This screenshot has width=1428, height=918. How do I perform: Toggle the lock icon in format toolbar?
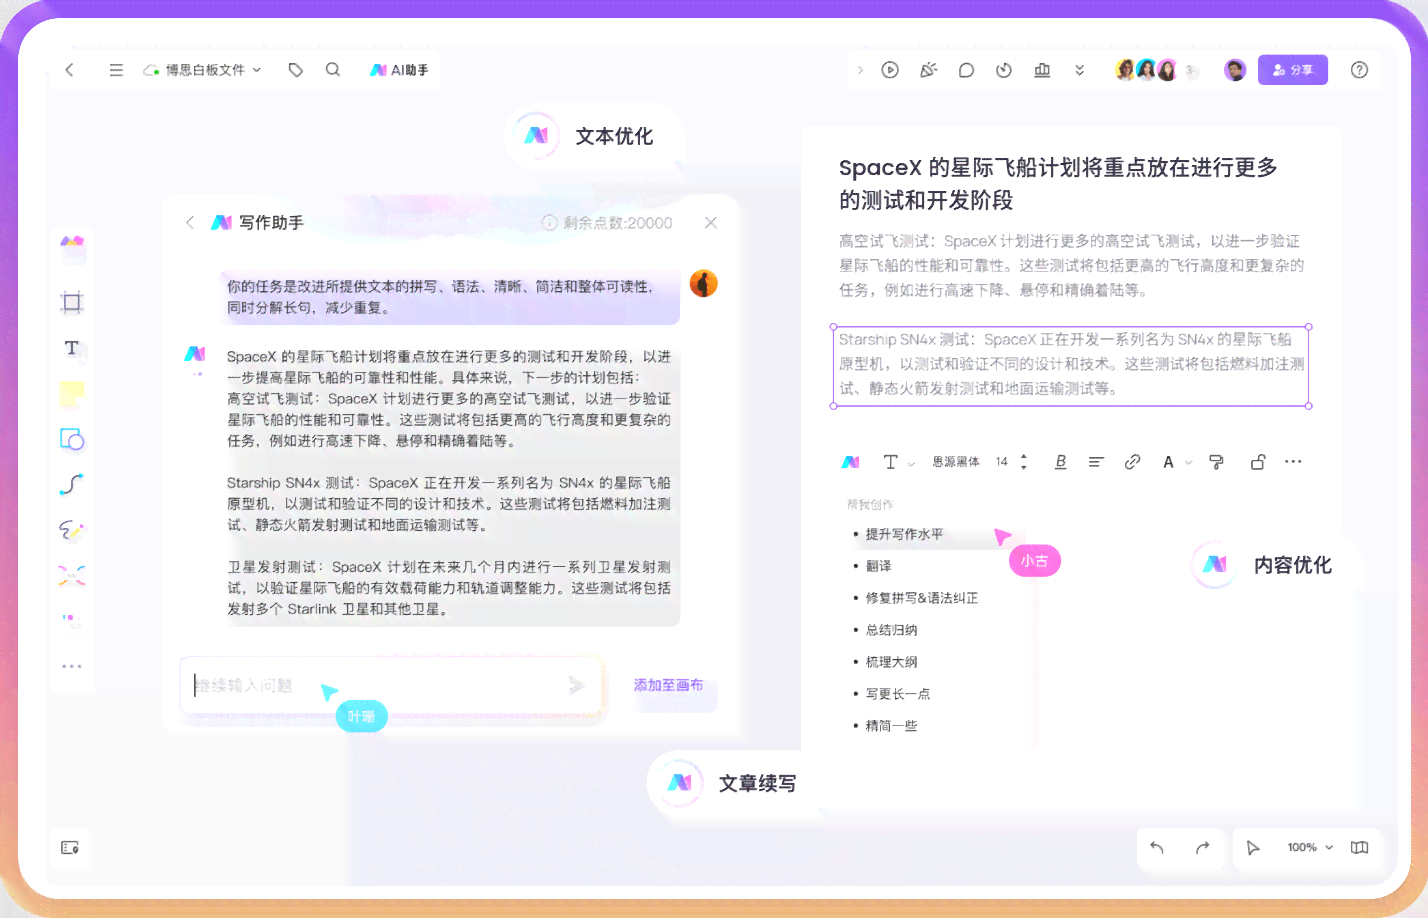[x=1258, y=462]
